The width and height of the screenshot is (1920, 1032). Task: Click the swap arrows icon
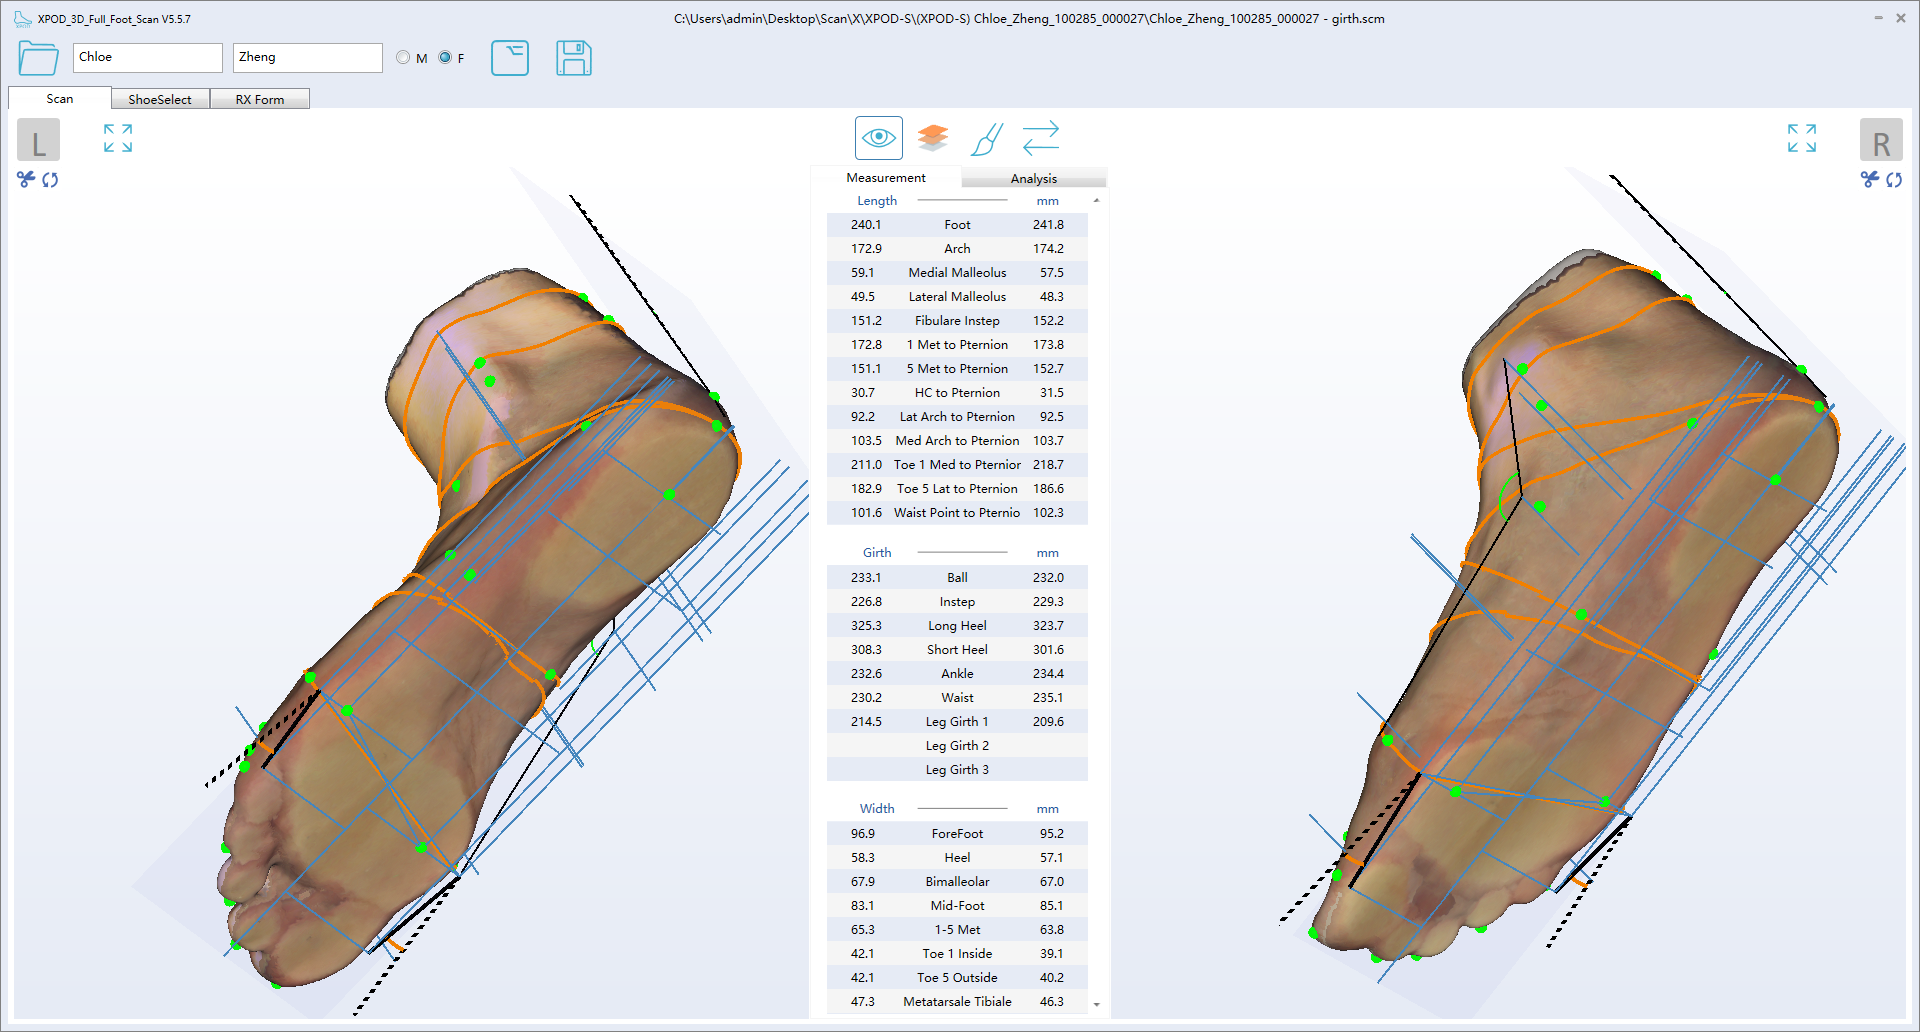point(1041,138)
